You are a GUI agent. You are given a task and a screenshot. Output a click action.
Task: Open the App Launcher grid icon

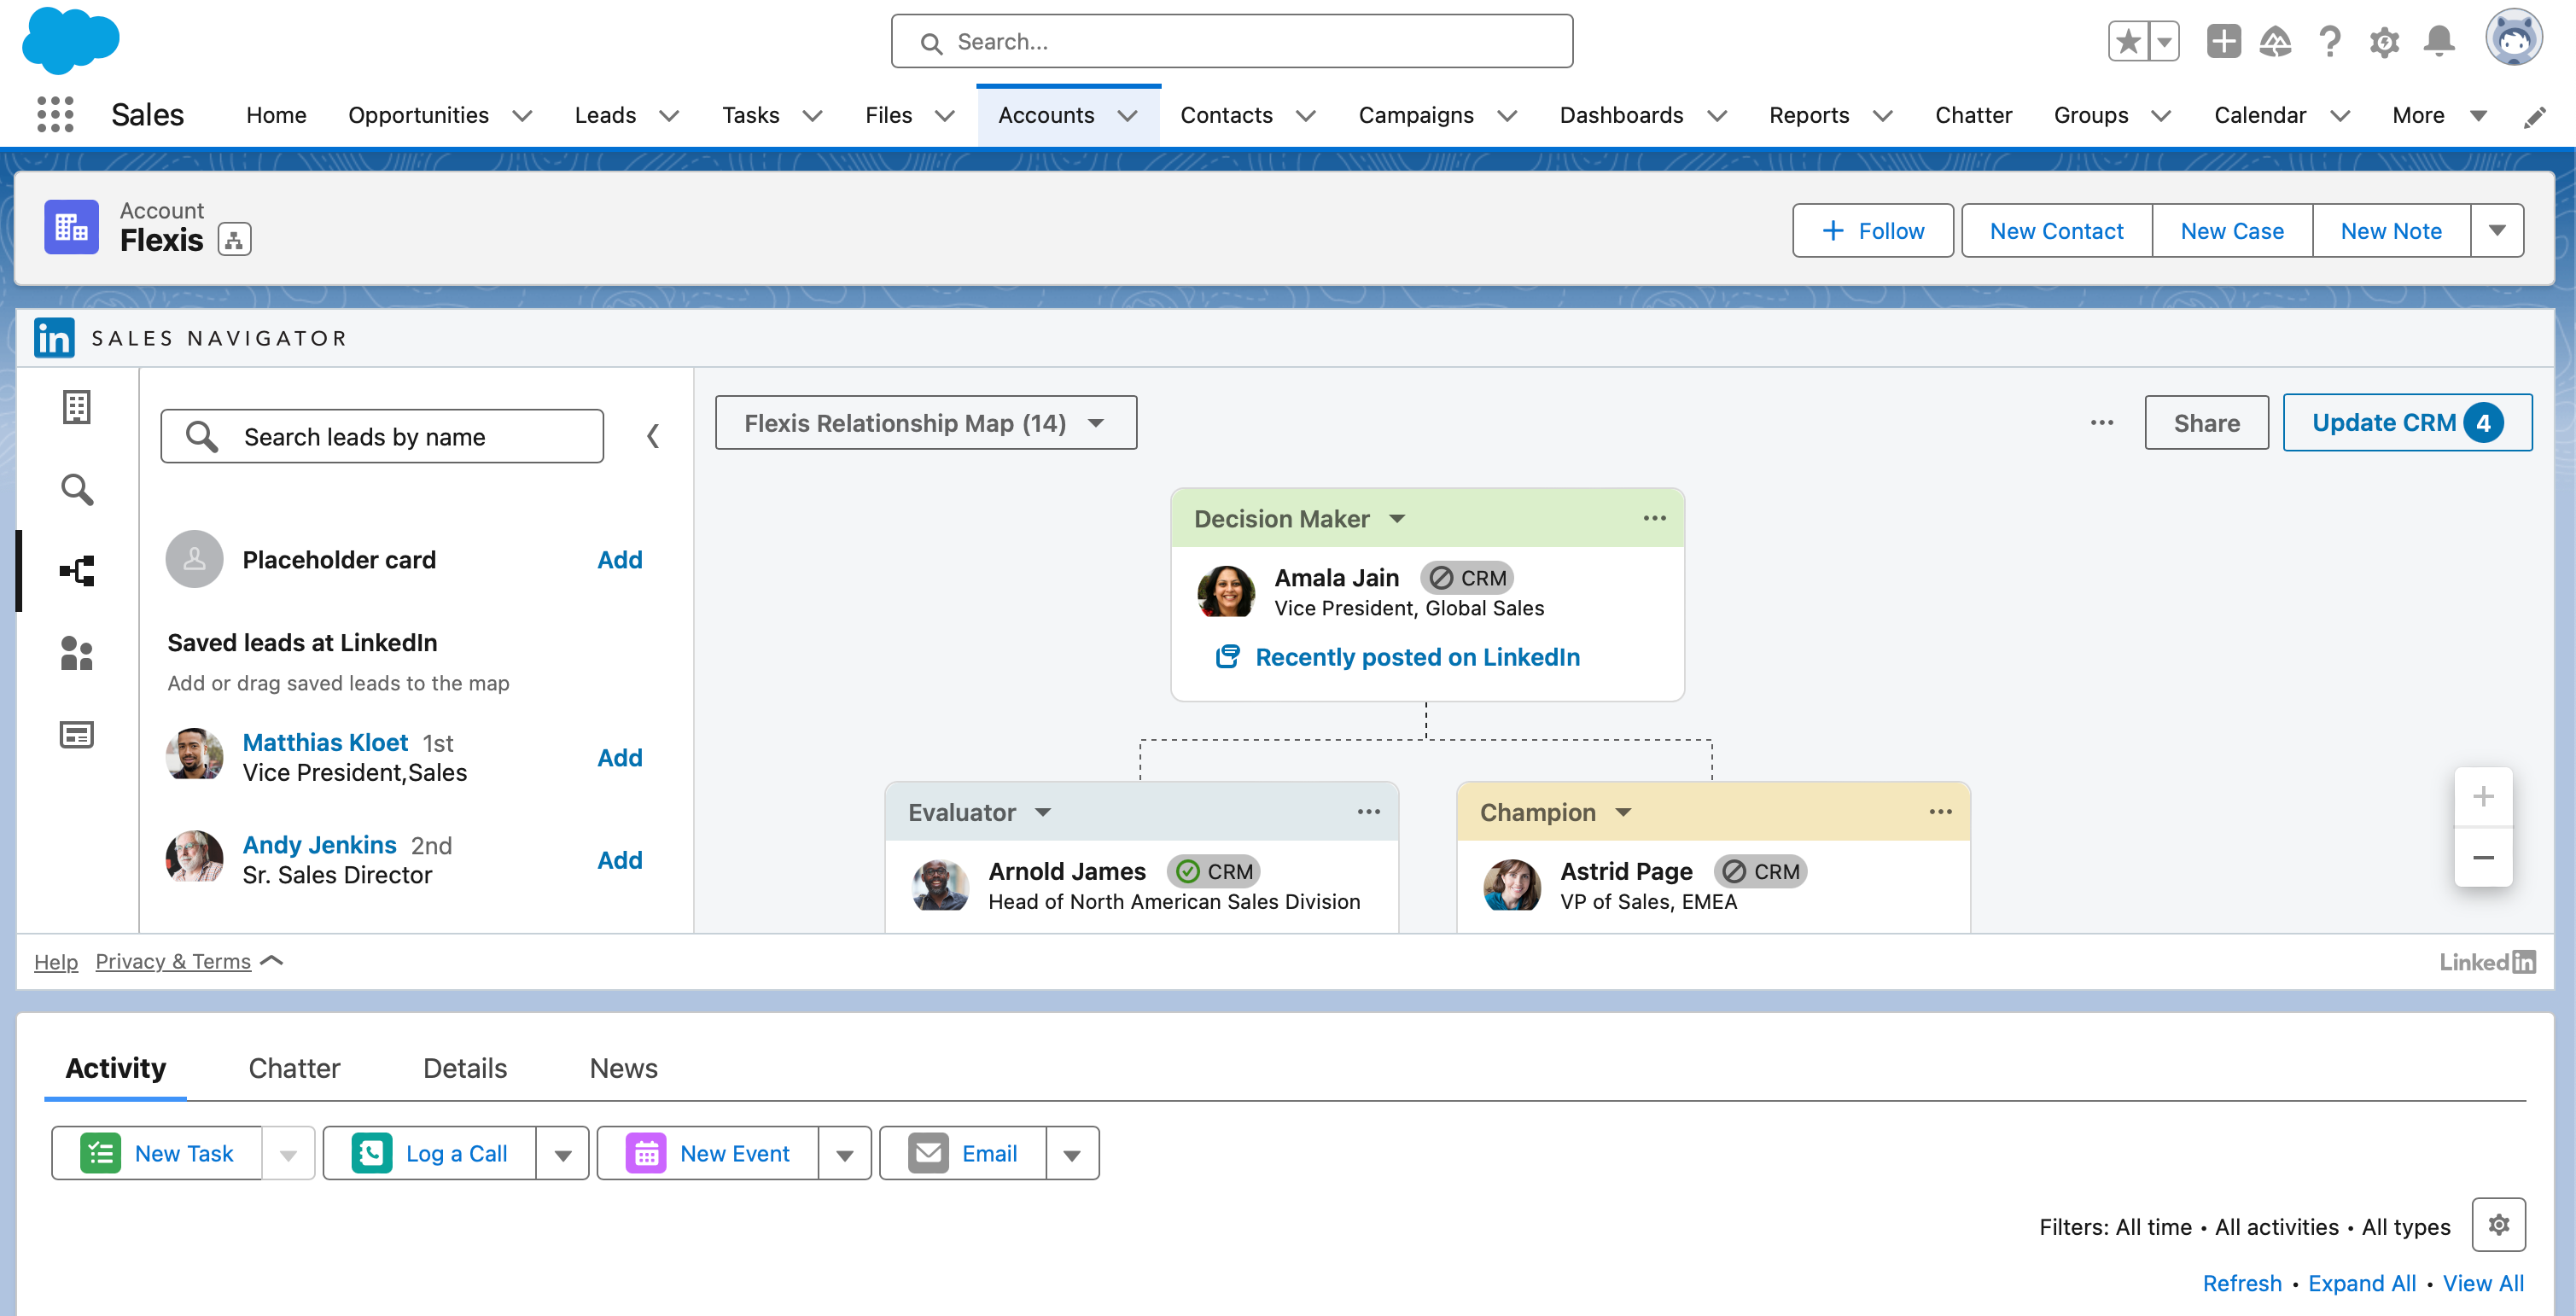pos(55,115)
